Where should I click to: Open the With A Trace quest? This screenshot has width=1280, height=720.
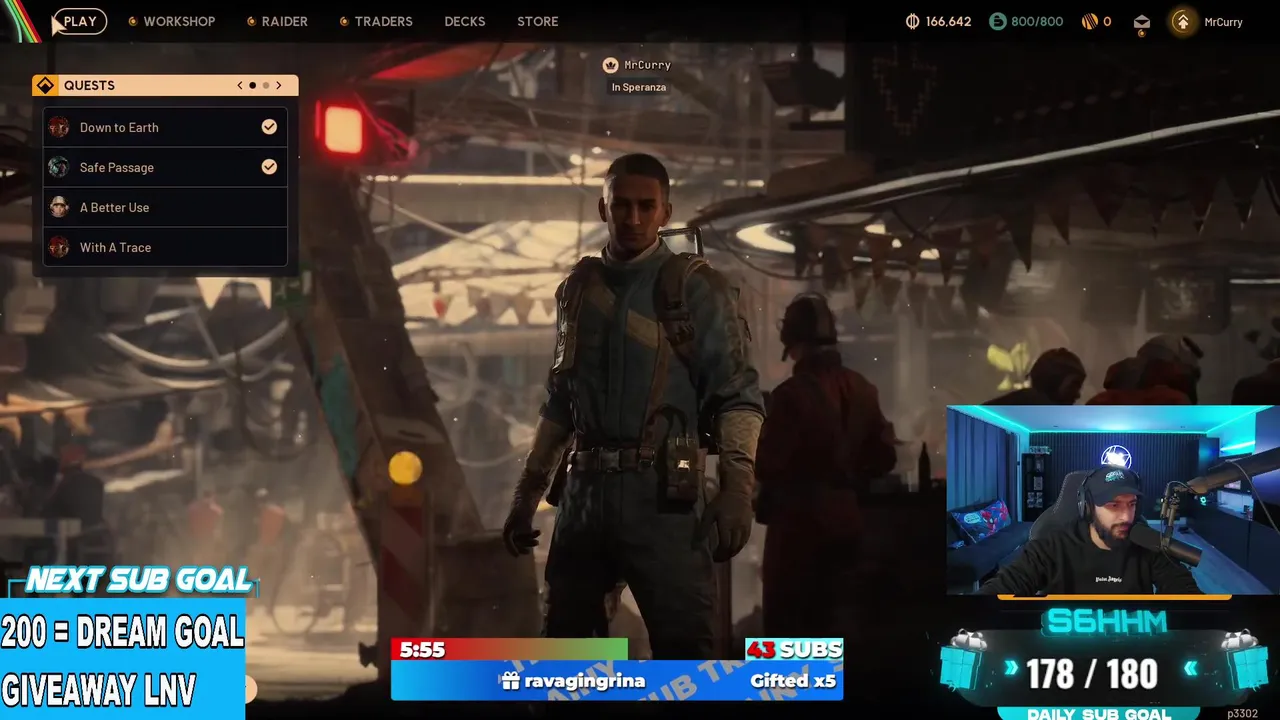[x=165, y=247]
